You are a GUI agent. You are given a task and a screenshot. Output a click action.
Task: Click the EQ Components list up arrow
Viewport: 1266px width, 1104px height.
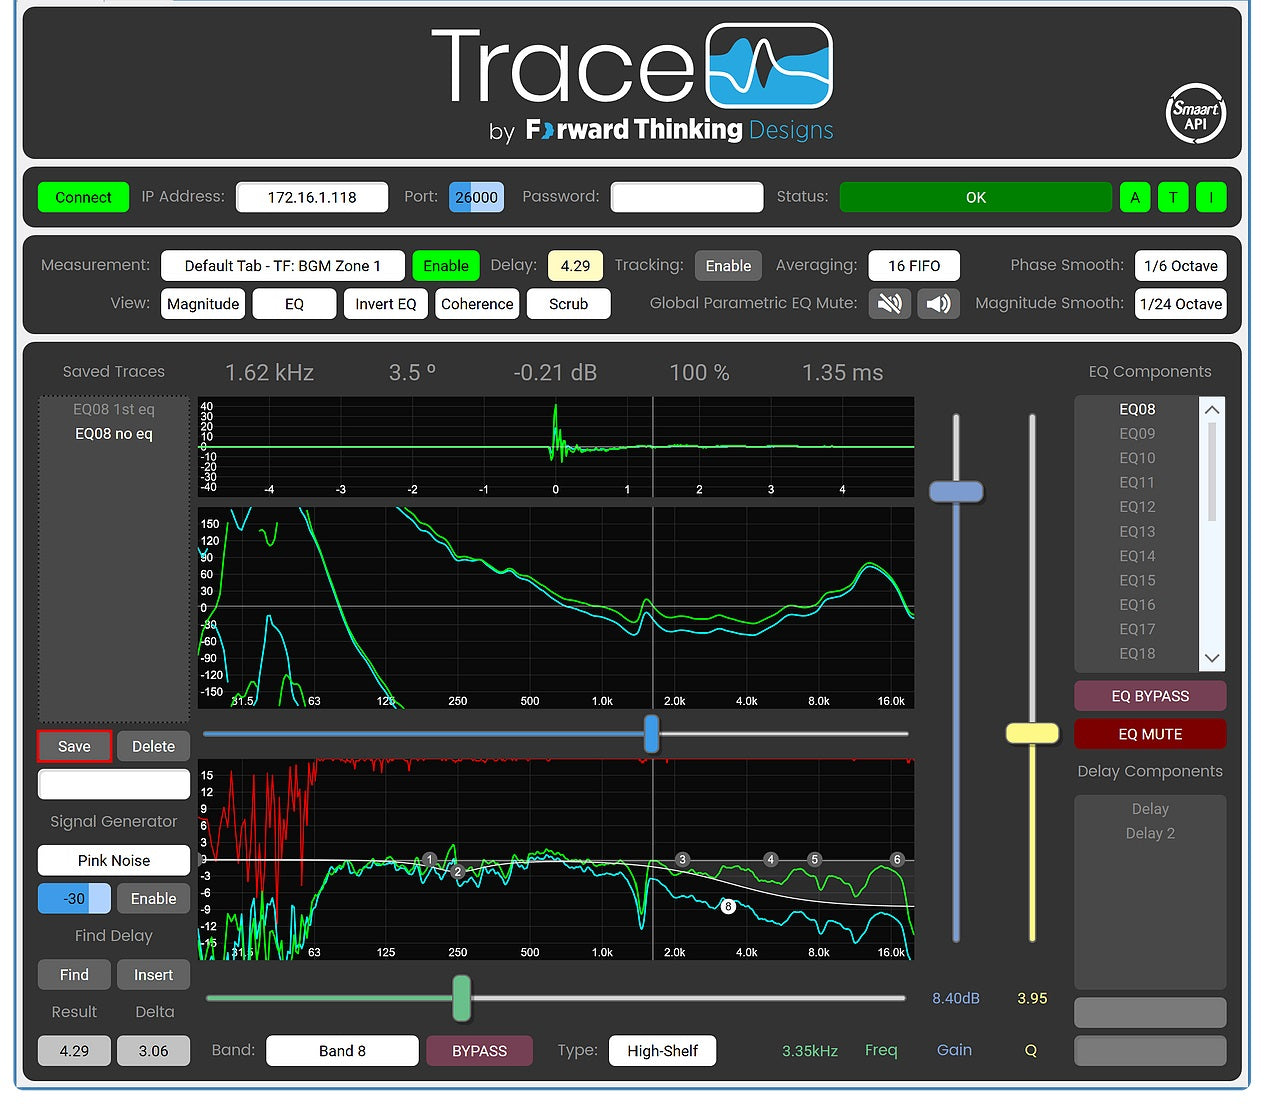click(x=1212, y=409)
